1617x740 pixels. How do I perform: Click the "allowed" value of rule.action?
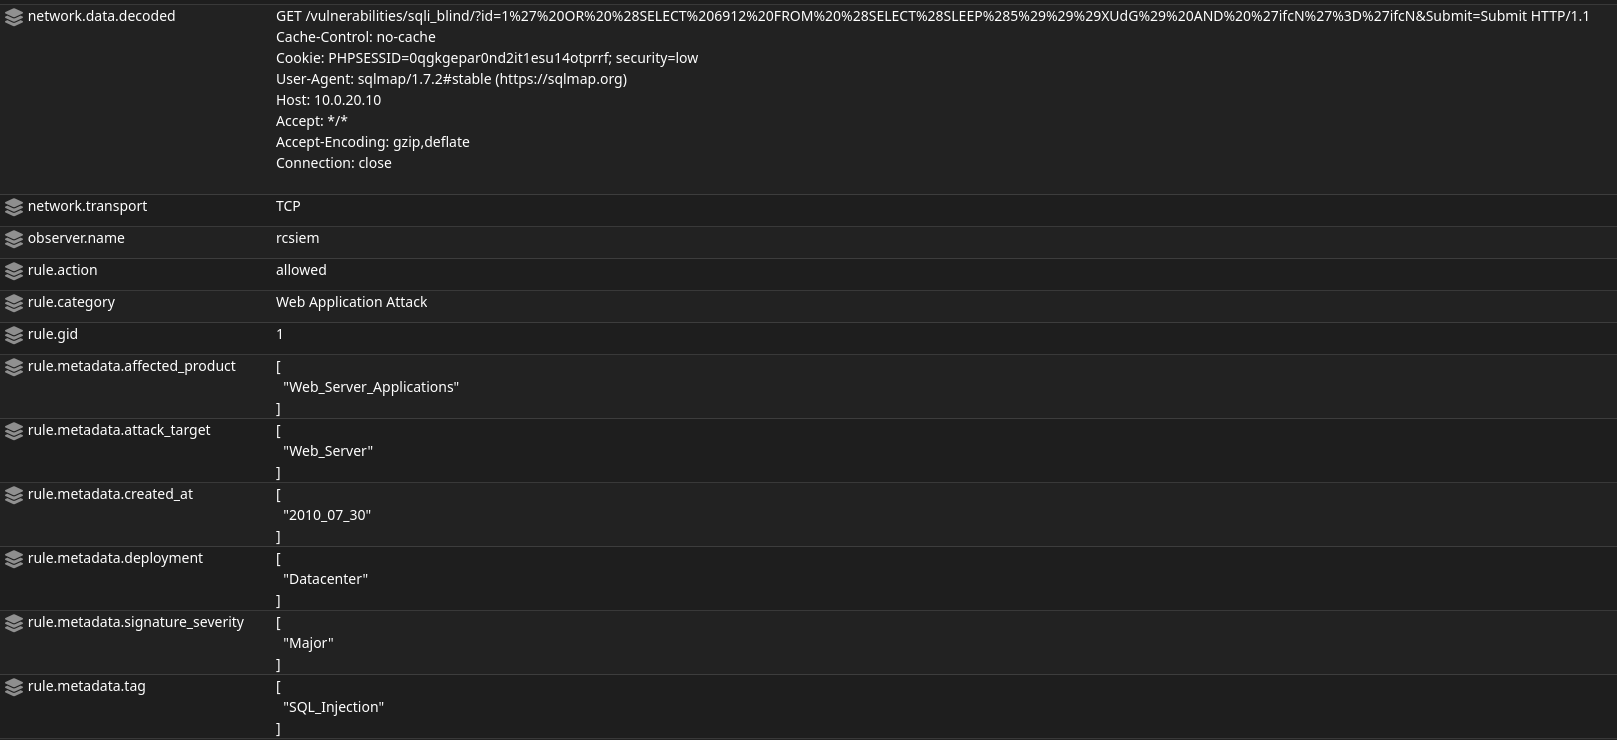tap(301, 270)
